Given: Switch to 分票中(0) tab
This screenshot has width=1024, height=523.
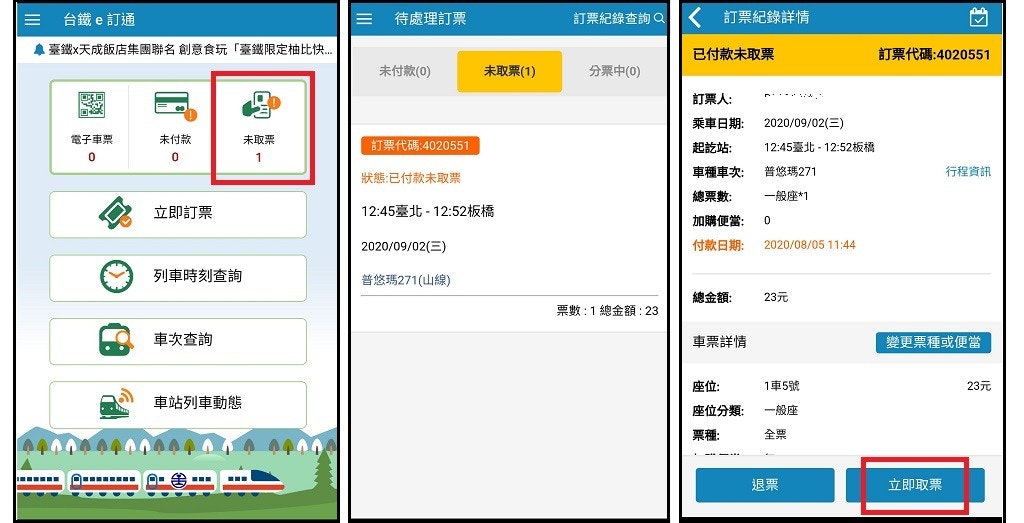Looking at the screenshot, I should (615, 71).
